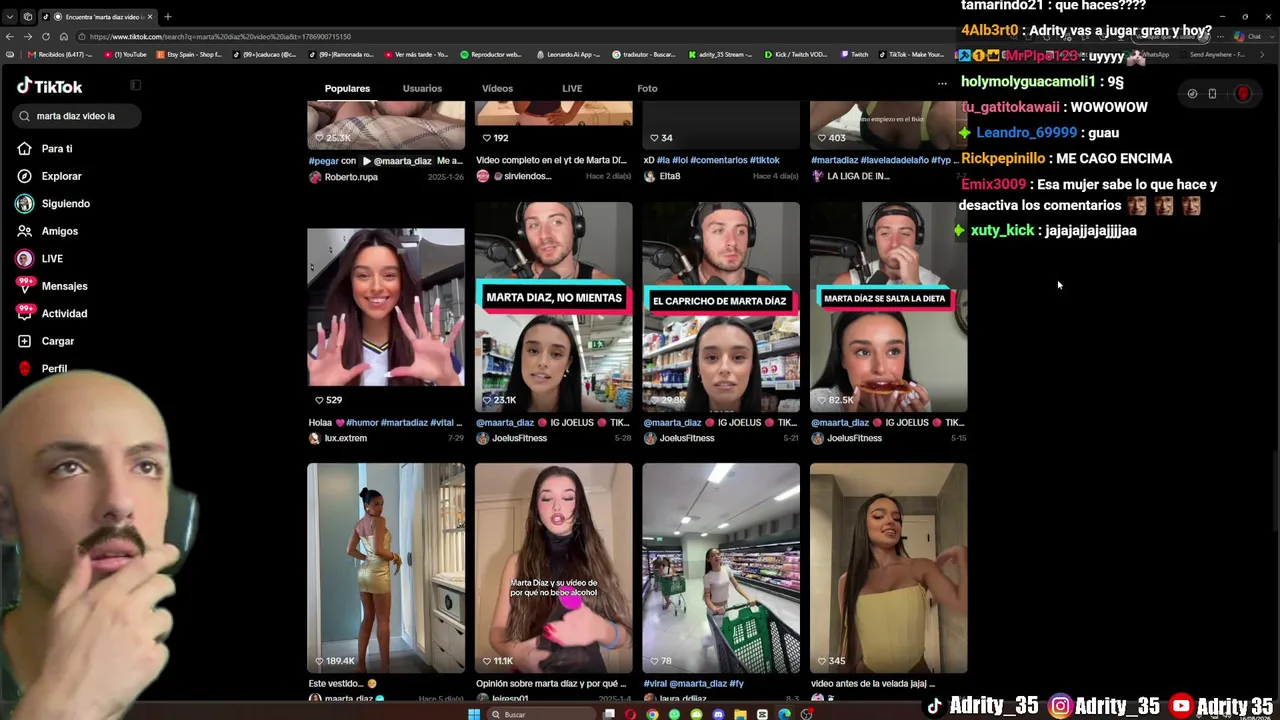
Task: Open a new browser tab
Action: click(167, 16)
